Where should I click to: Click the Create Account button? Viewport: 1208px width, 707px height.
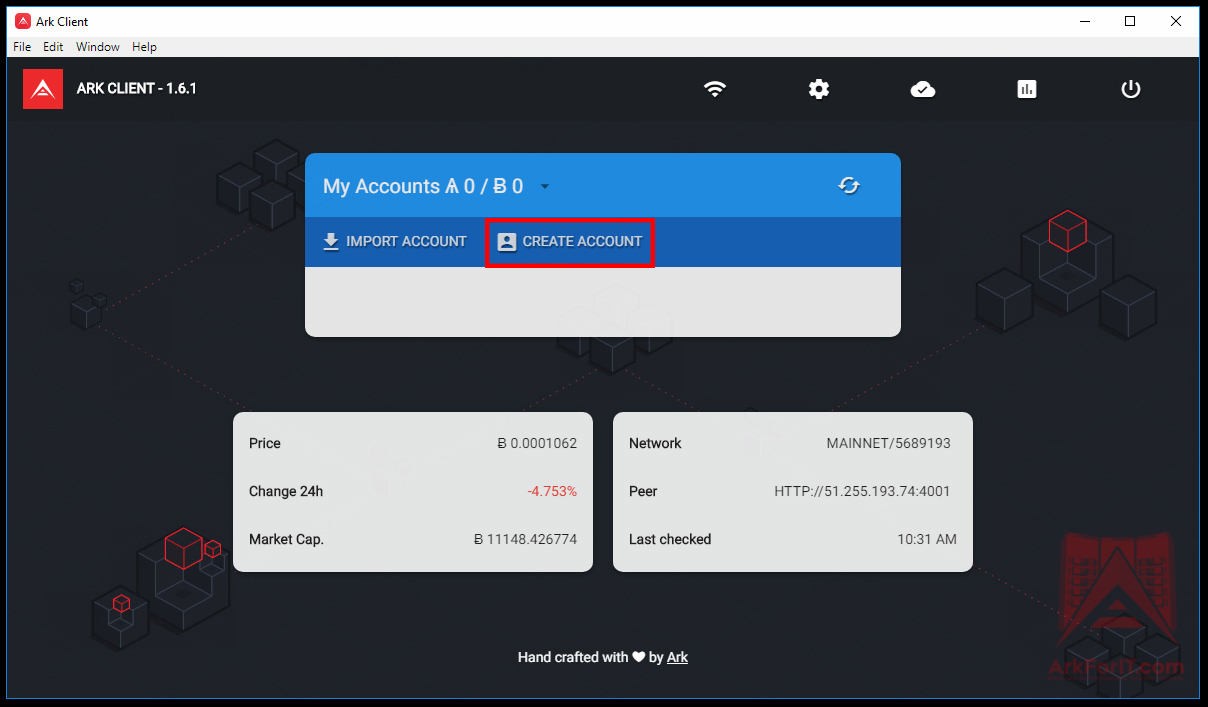(x=570, y=242)
